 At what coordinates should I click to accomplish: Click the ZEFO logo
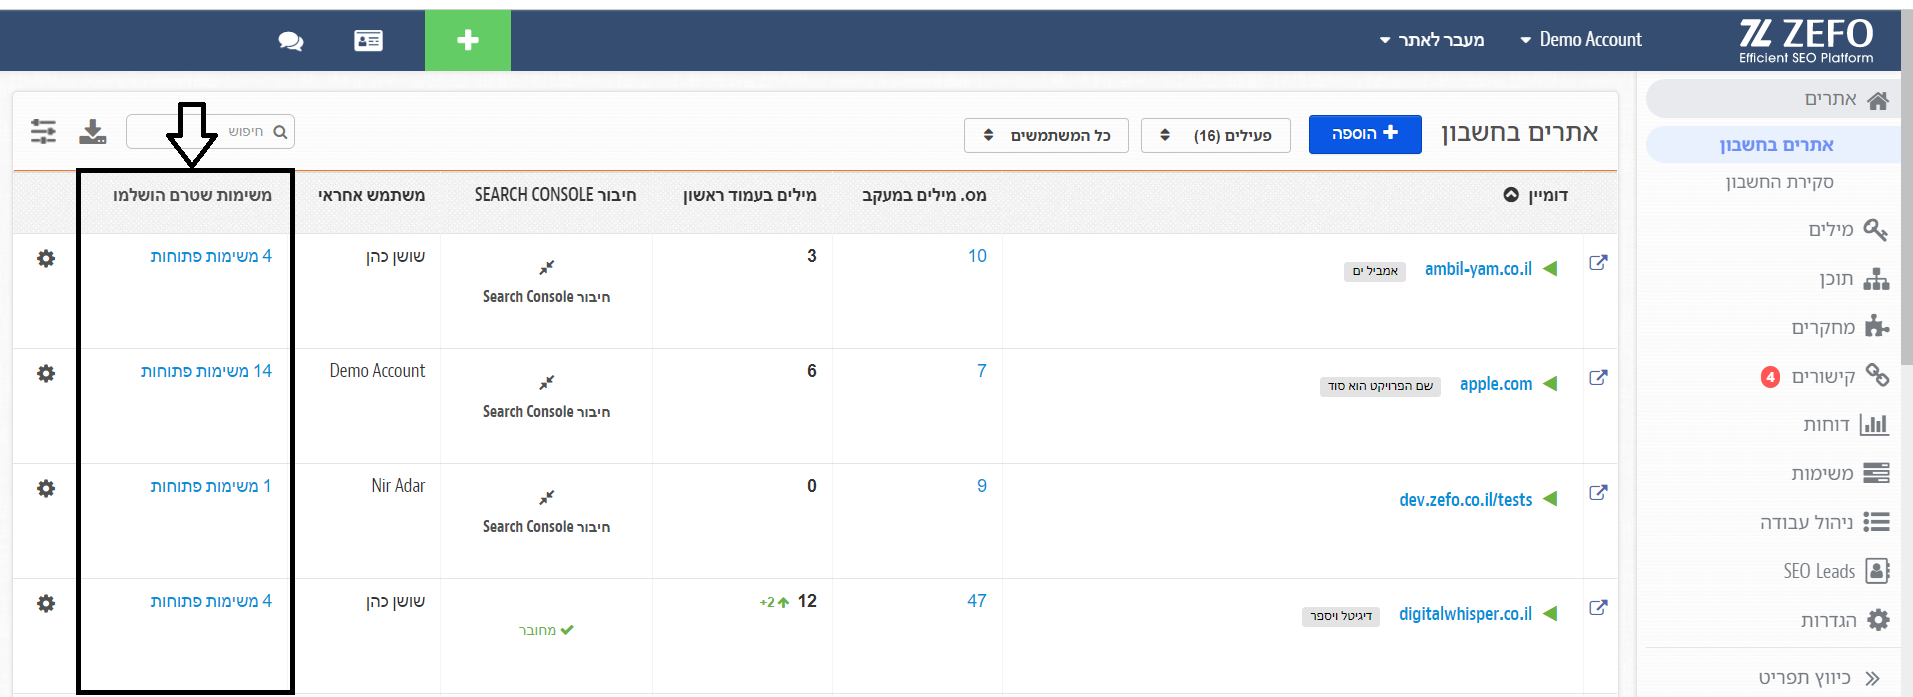tap(1806, 41)
